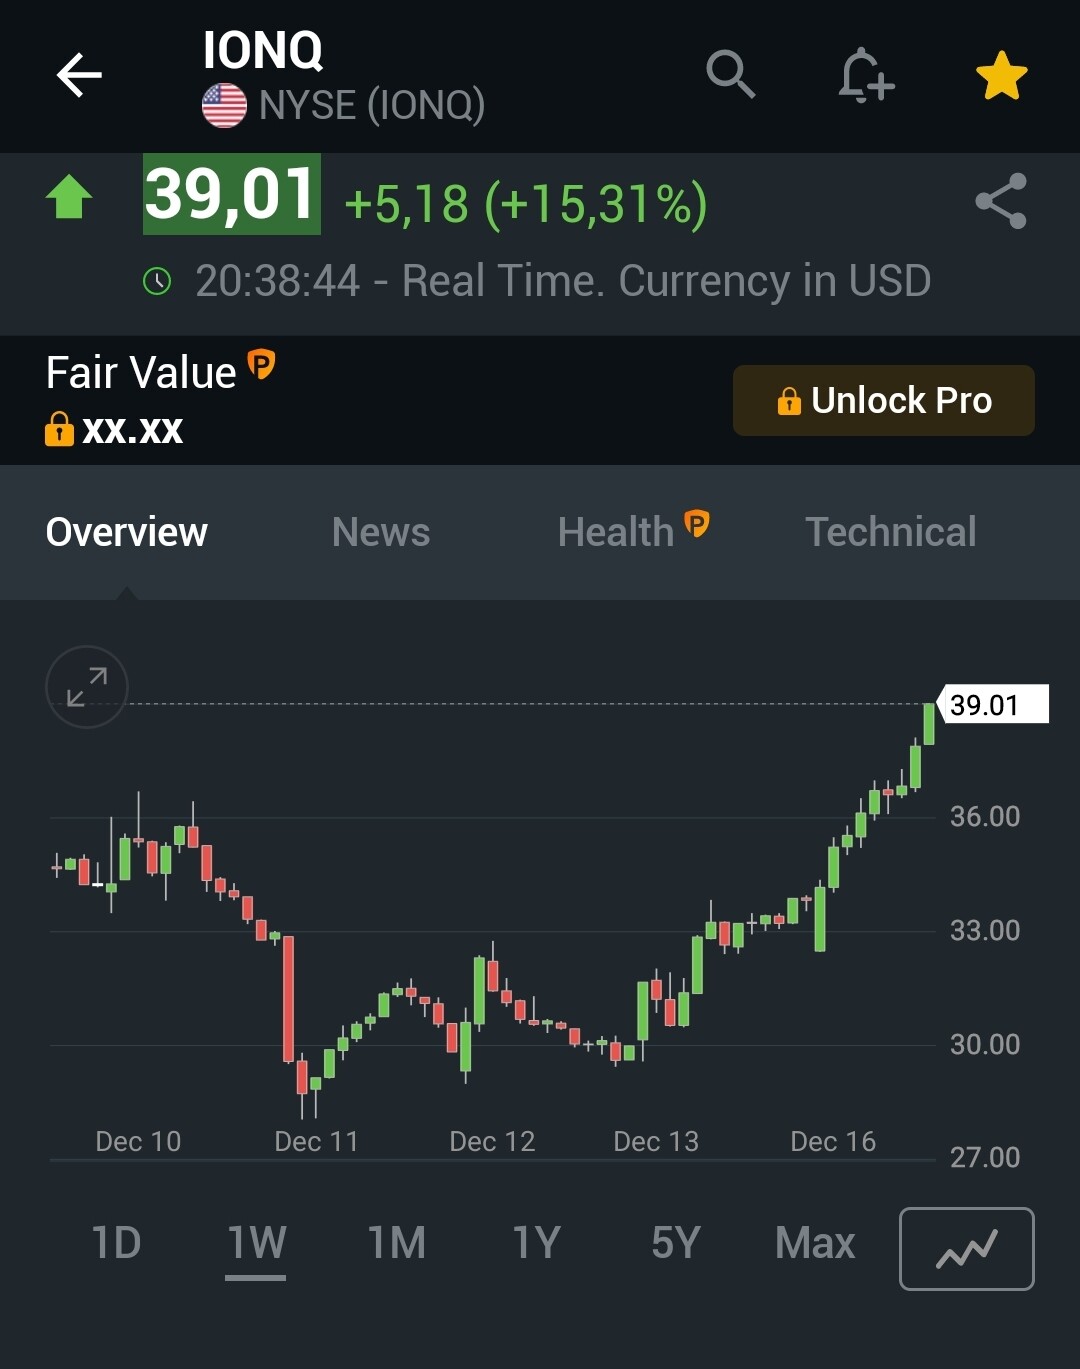Share IONQ quote via share icon
Viewport: 1080px width, 1369px height.
point(1001,201)
